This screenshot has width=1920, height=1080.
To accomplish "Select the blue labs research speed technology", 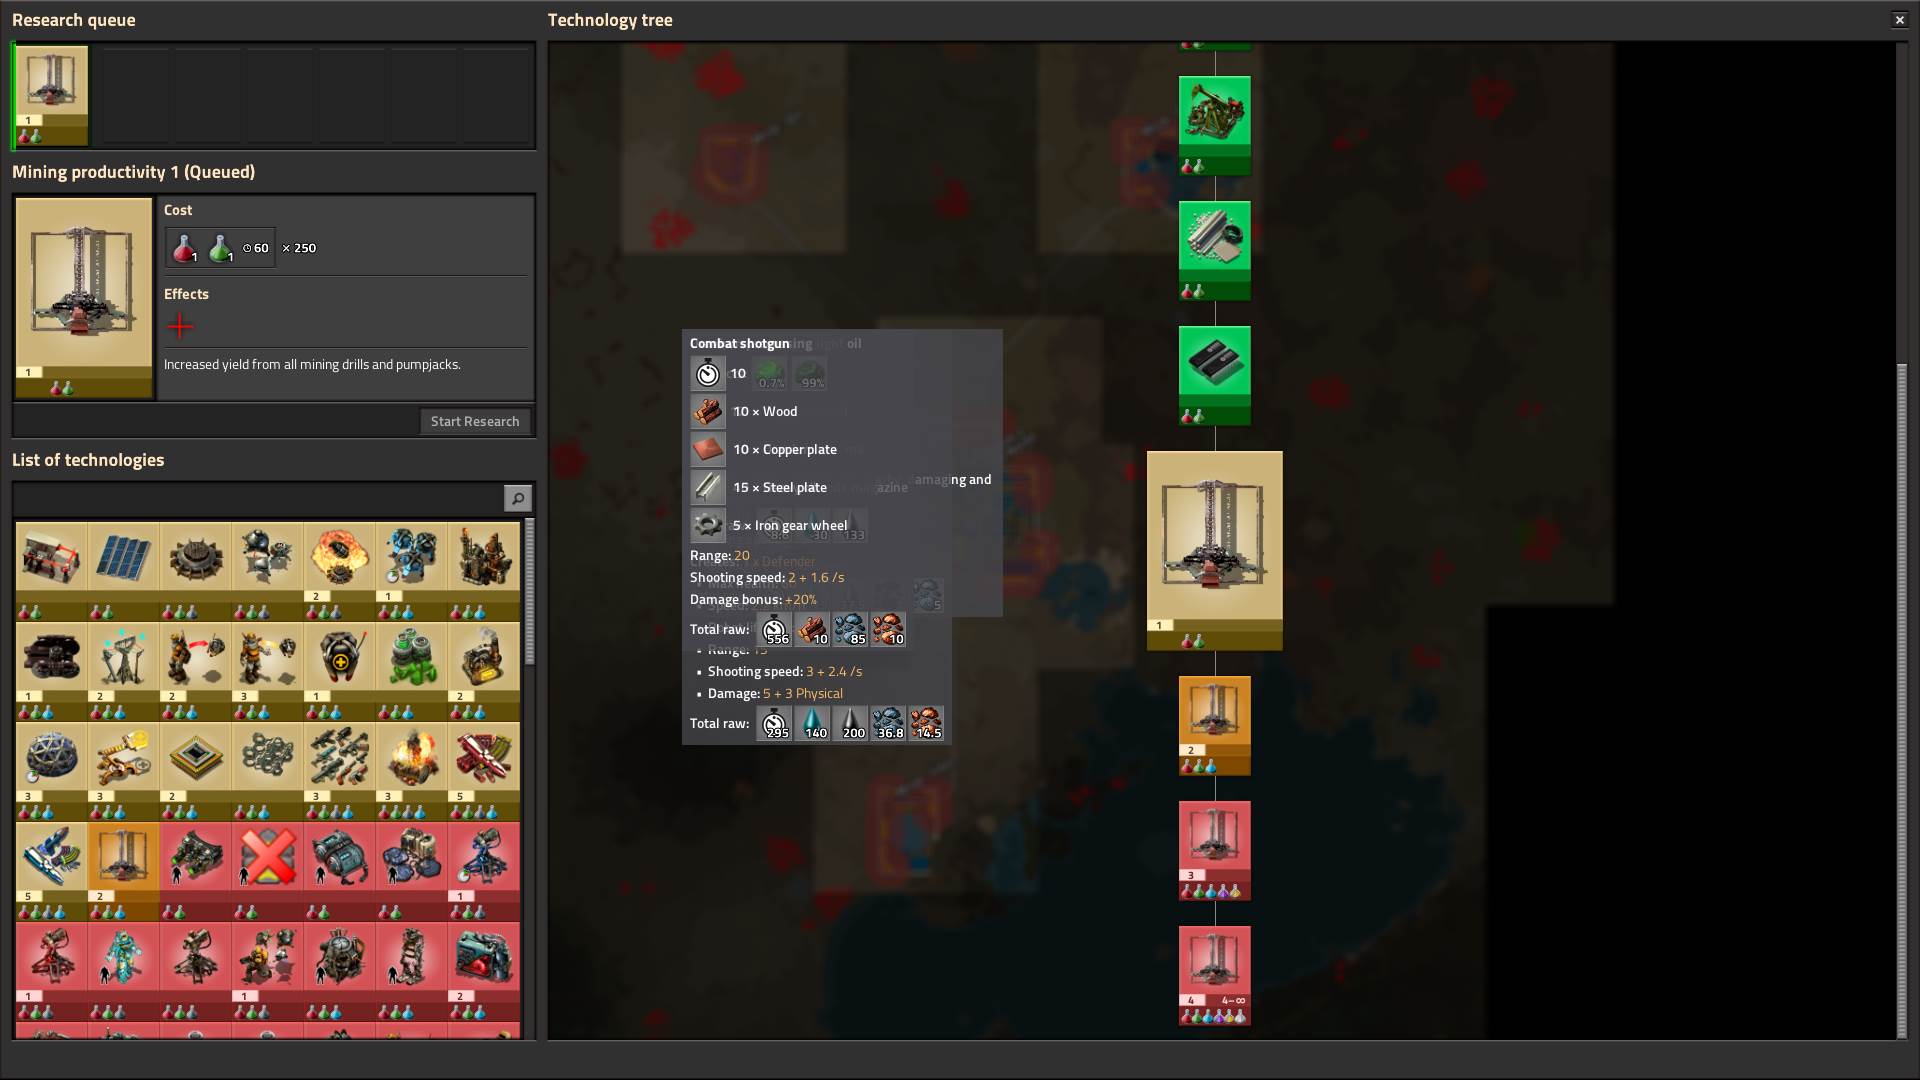I will click(412, 570).
